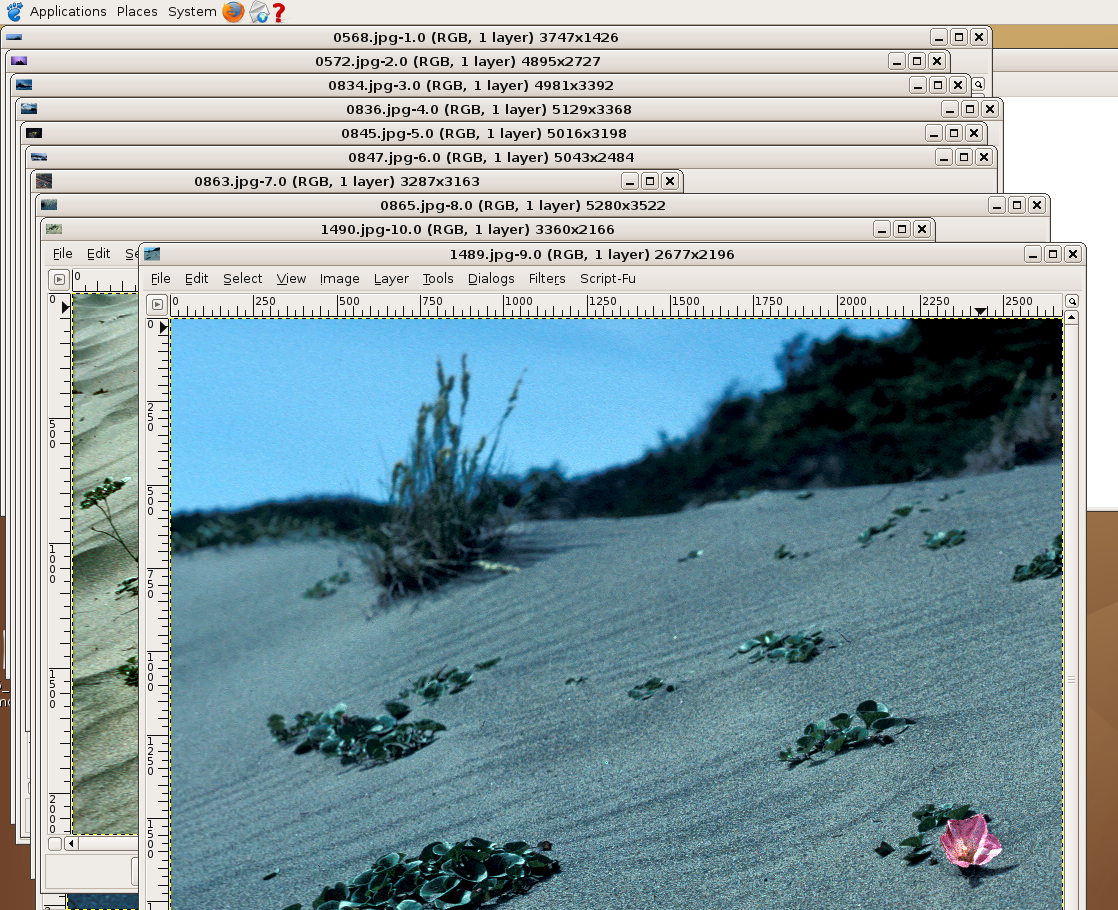
Task: Close the 0865.jpg-8.0 window
Action: (x=1037, y=205)
